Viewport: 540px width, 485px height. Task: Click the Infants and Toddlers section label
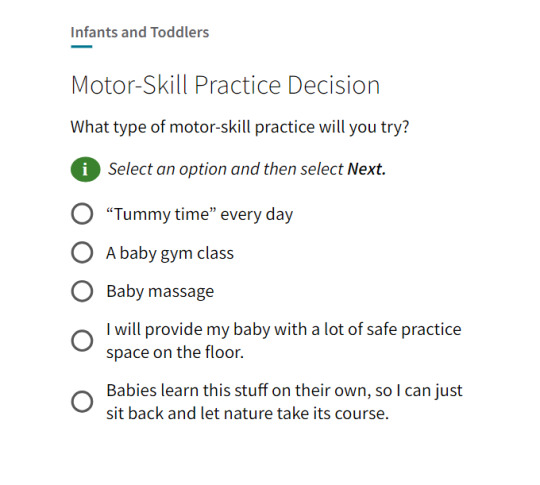click(140, 32)
